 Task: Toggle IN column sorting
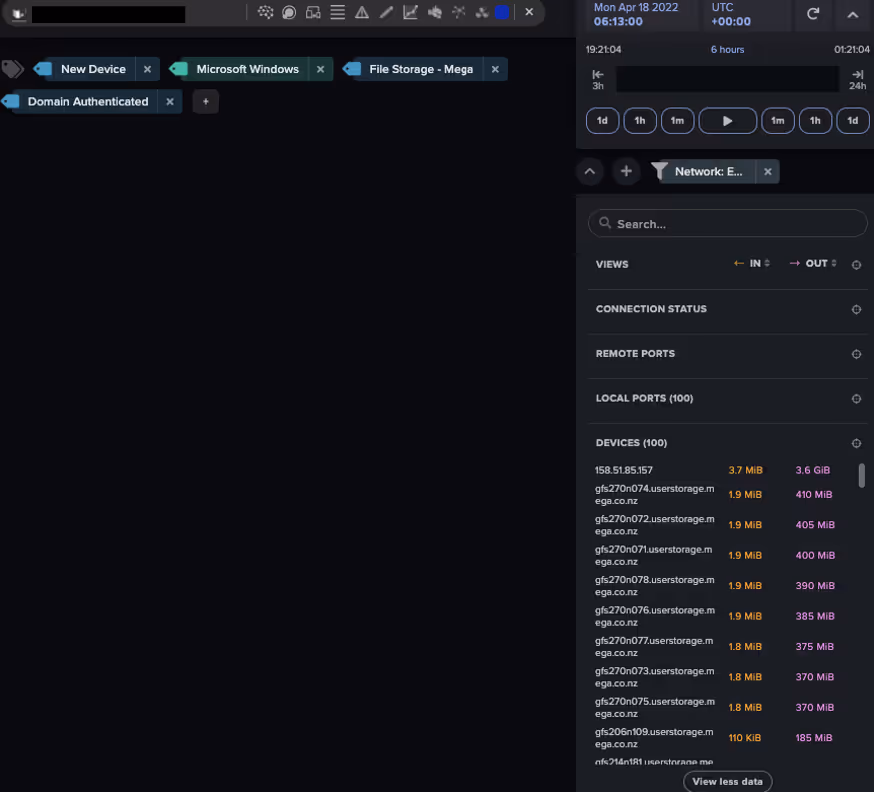click(x=752, y=264)
